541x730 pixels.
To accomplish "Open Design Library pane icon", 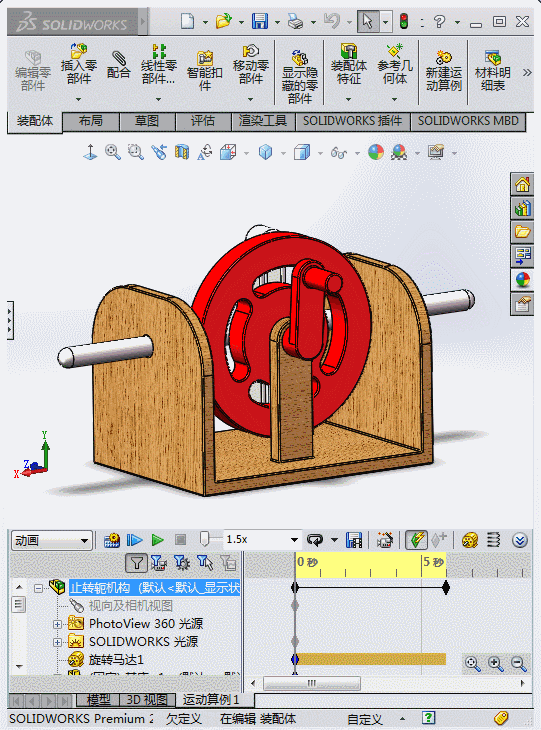I will point(522,208).
